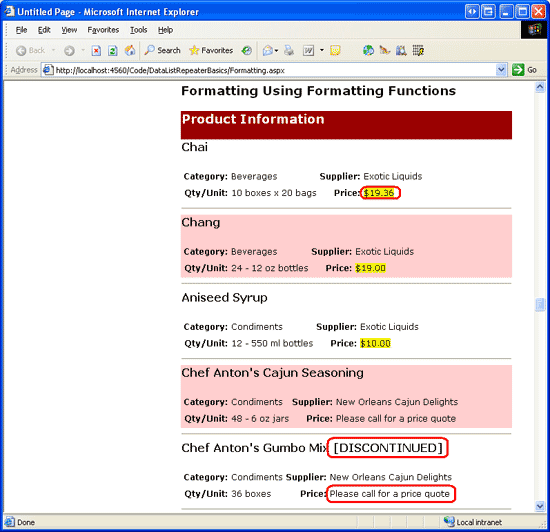Expand the Edit with Word dropdown arrow
Image resolution: width=550 pixels, height=532 pixels.
point(322,50)
